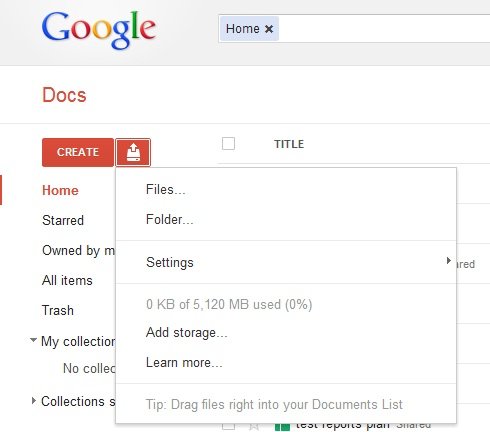Screen dimensions: 490x432
Task: Open the Trash view
Action: tap(58, 310)
